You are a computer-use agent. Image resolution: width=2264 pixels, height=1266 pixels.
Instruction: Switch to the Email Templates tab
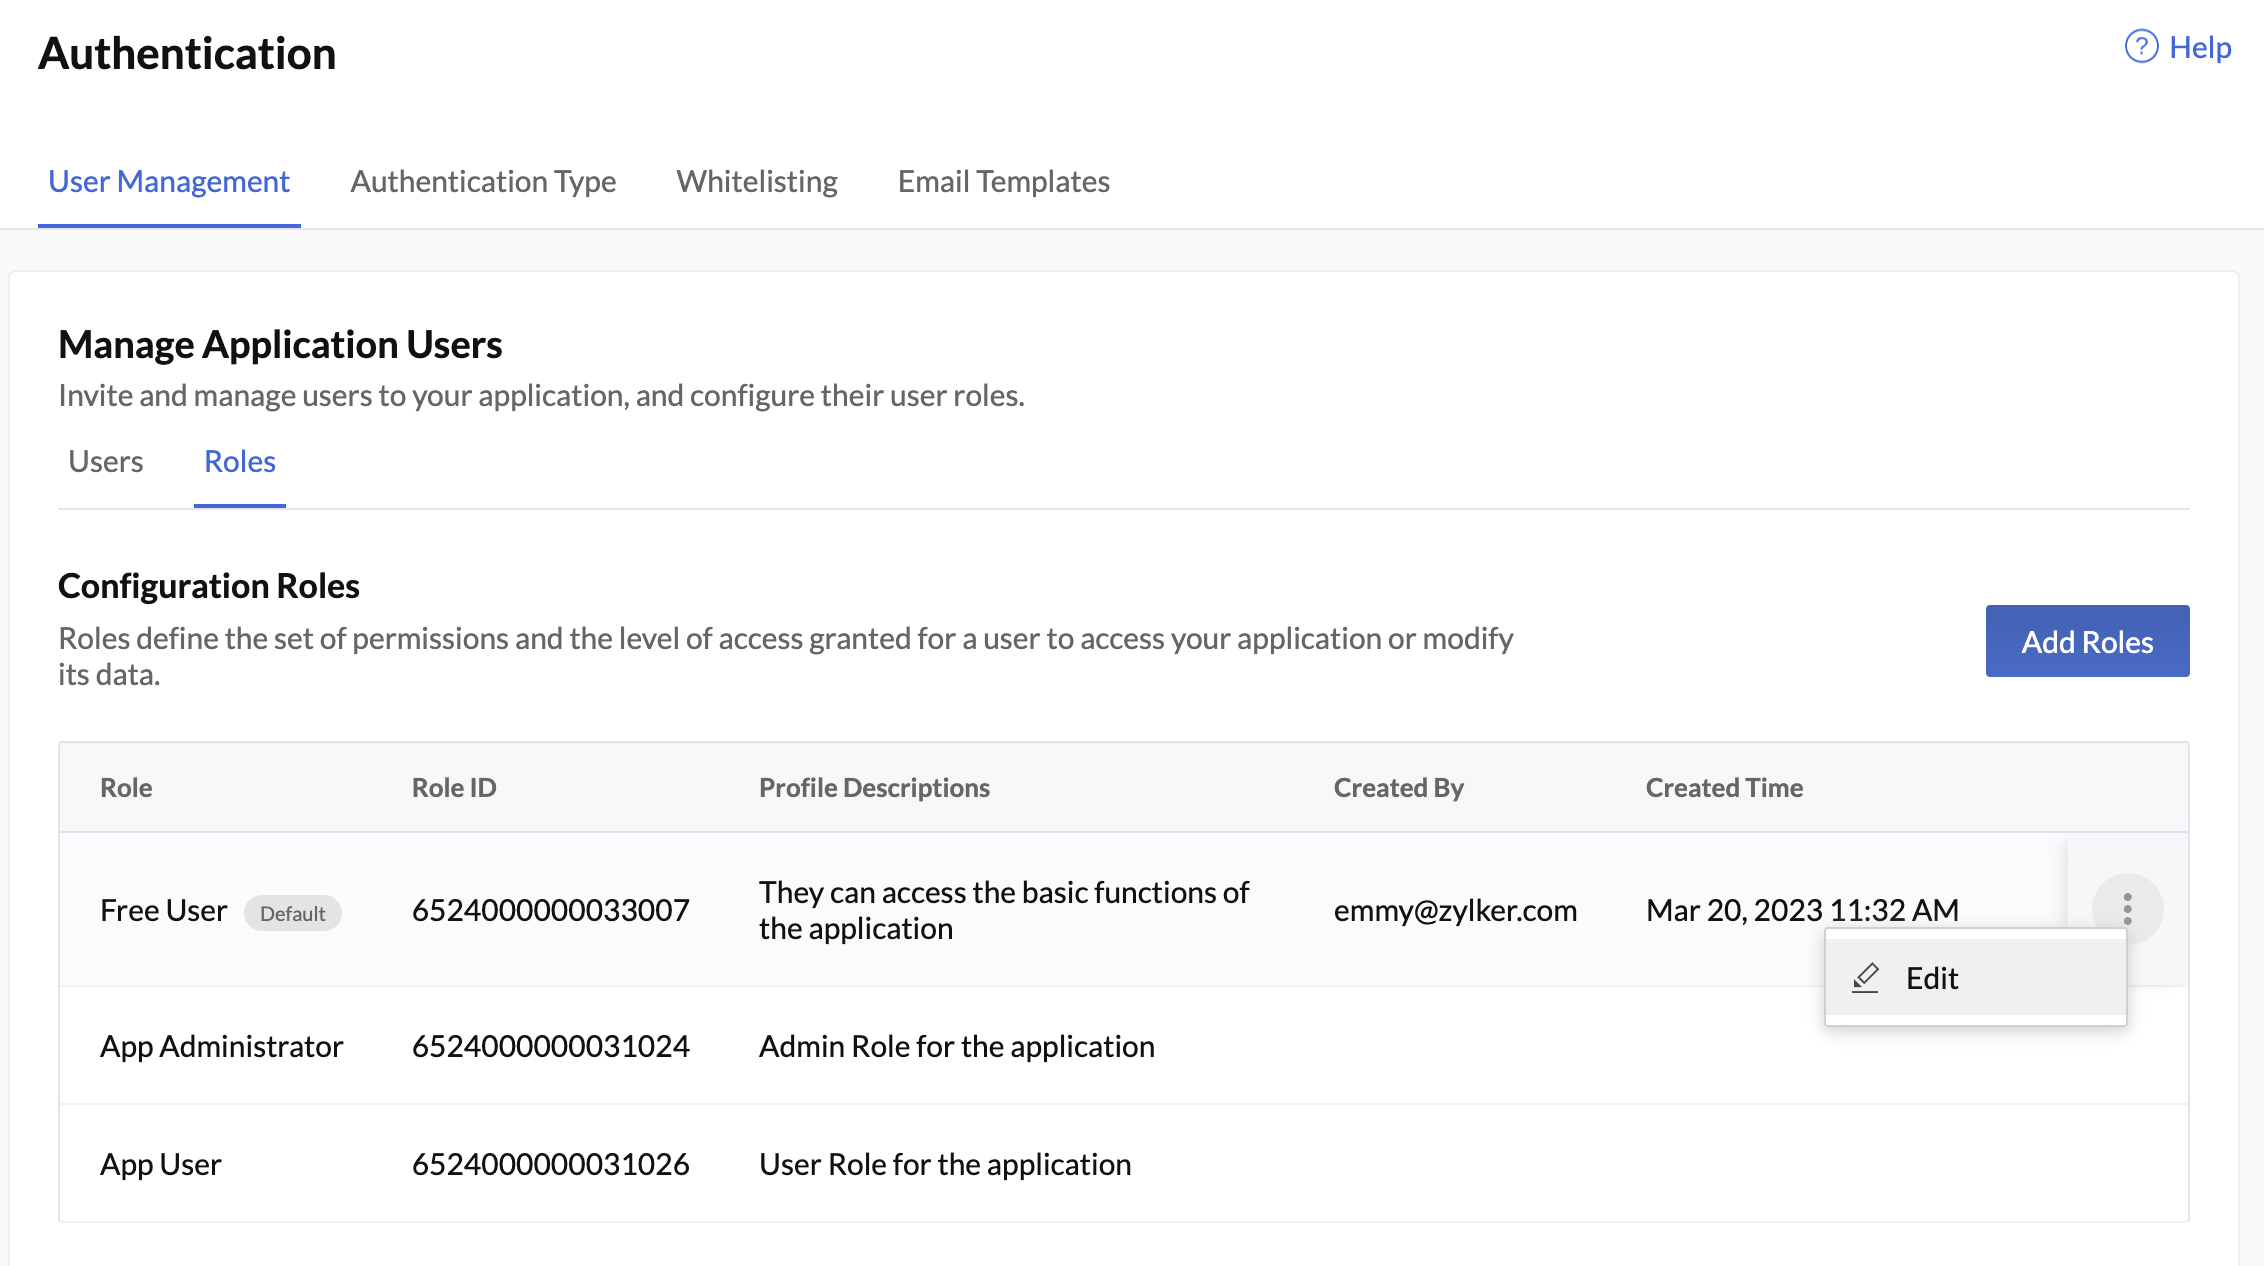coord(1003,181)
